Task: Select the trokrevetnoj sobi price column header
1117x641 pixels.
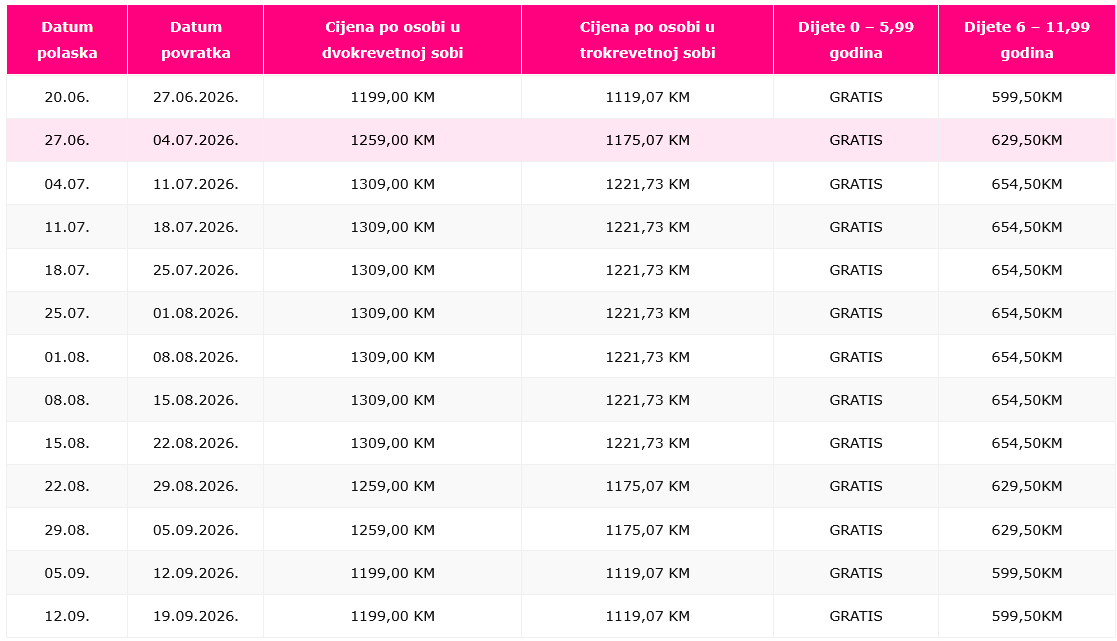Action: coord(647,40)
